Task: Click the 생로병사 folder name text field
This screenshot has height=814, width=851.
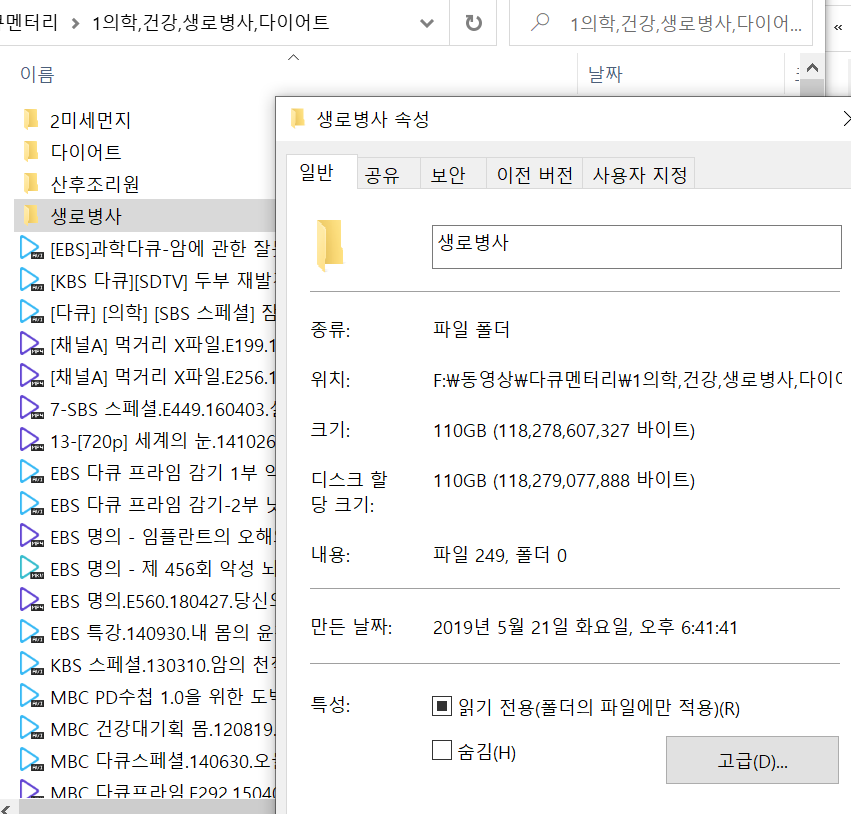Action: 636,246
